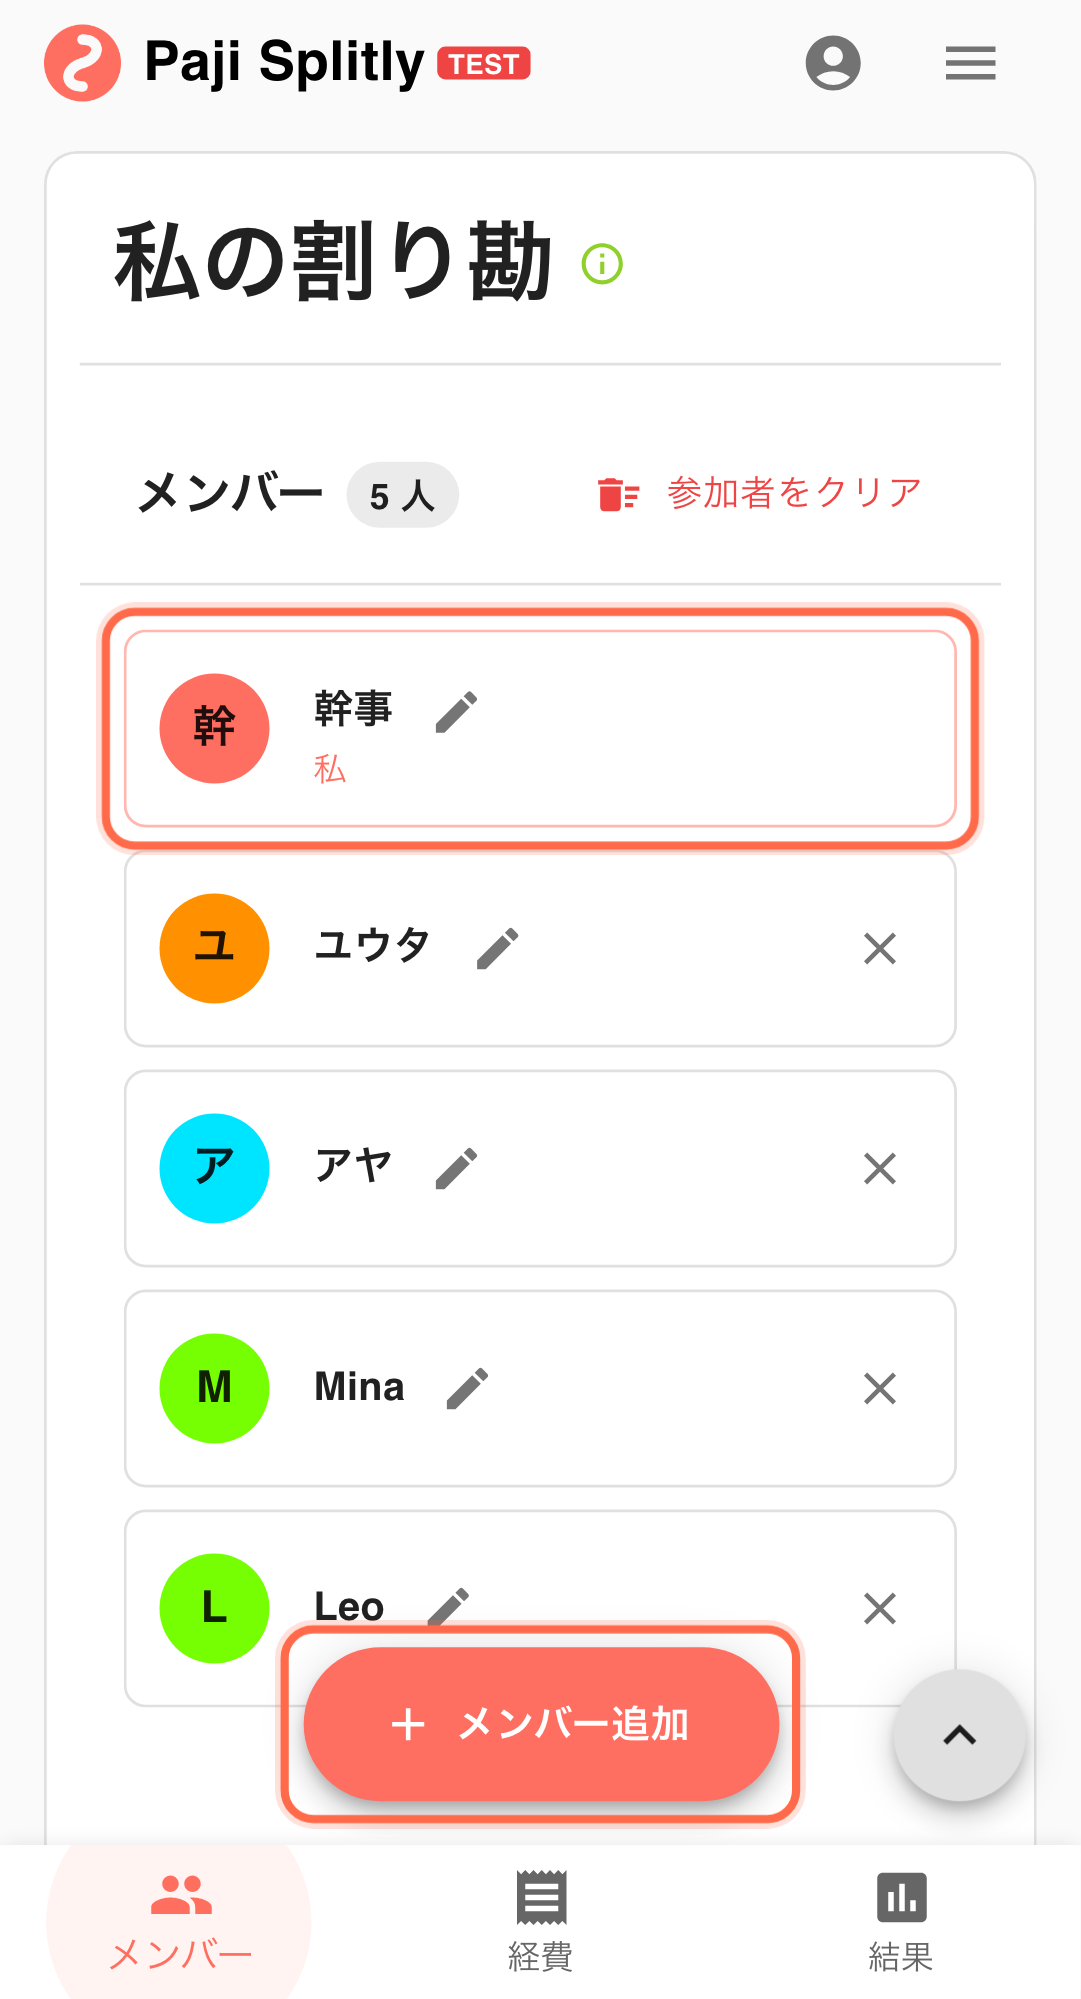Open the hamburger menu
Screen dimensions: 1081x1999
click(x=970, y=63)
